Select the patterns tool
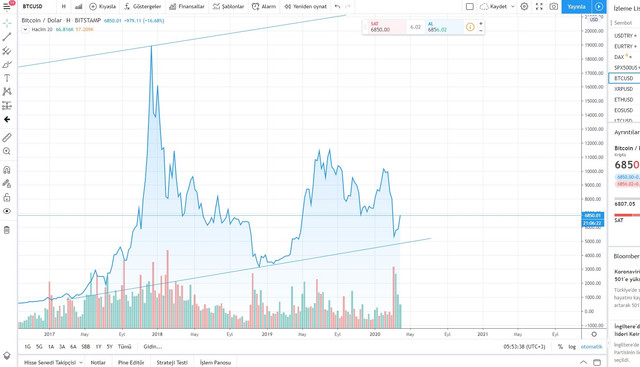 [x=7, y=91]
